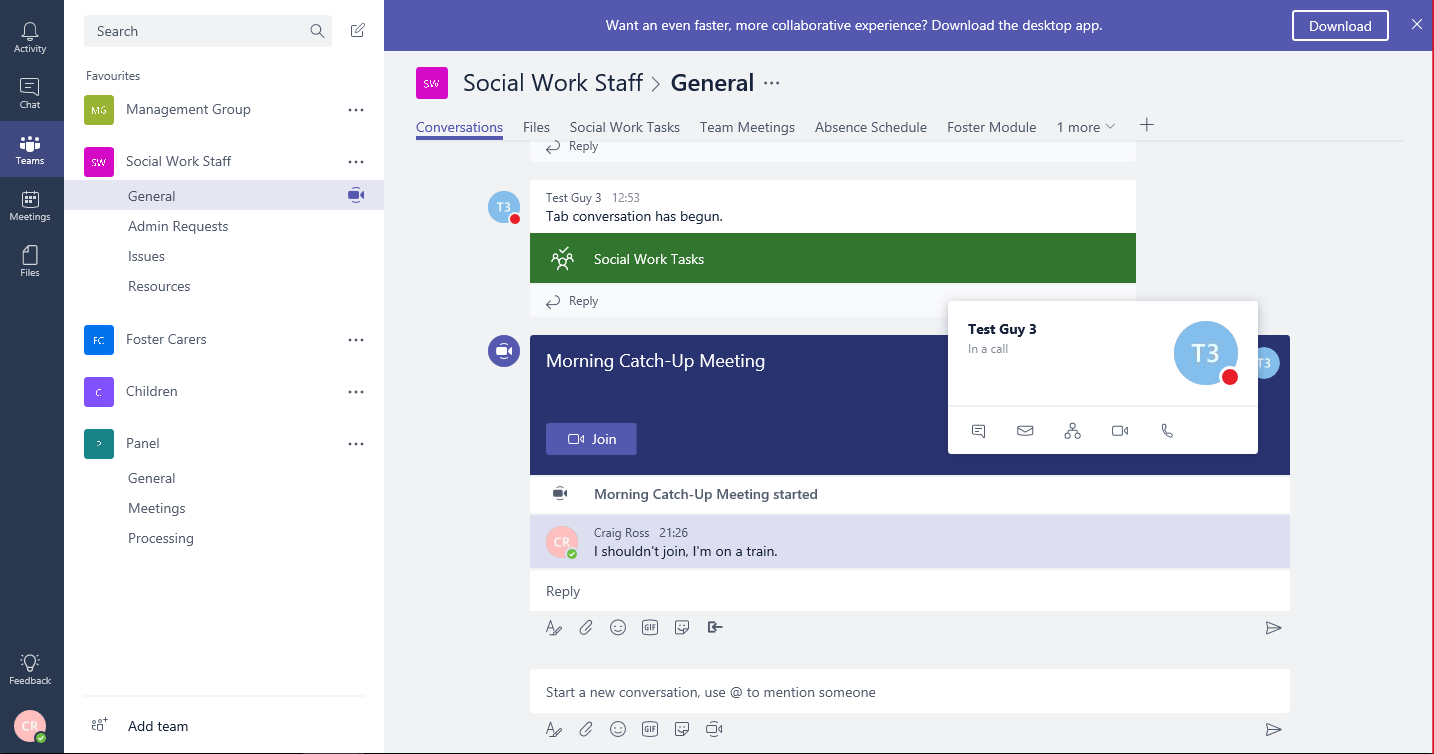Click the Meet now video icon under new conversation
Screen dimensions: 1434x754
pyautogui.click(x=714, y=729)
